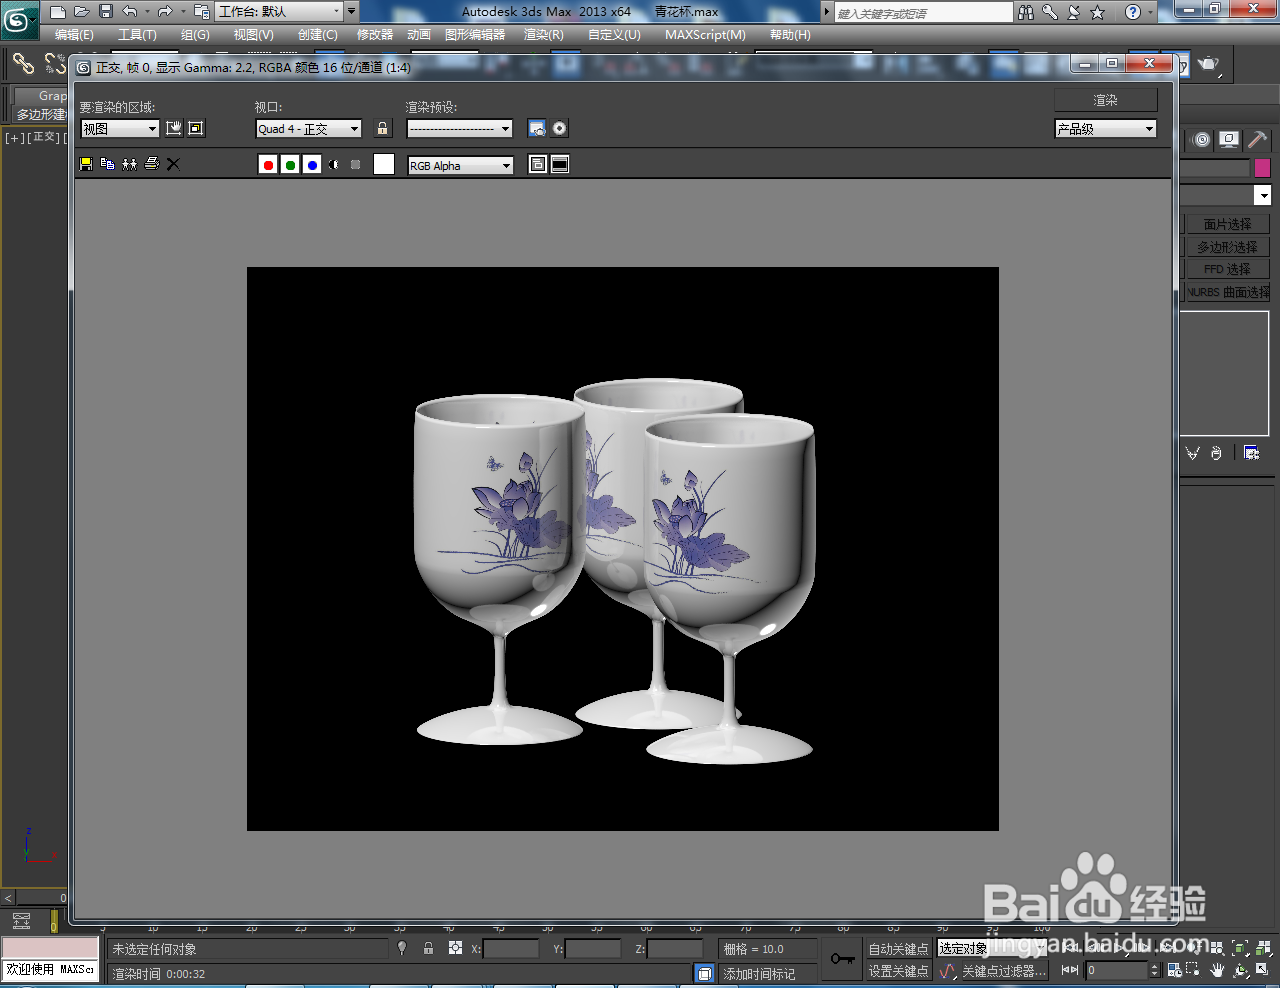Toggle the lock to viewport button
The image size is (1280, 988).
tap(382, 128)
